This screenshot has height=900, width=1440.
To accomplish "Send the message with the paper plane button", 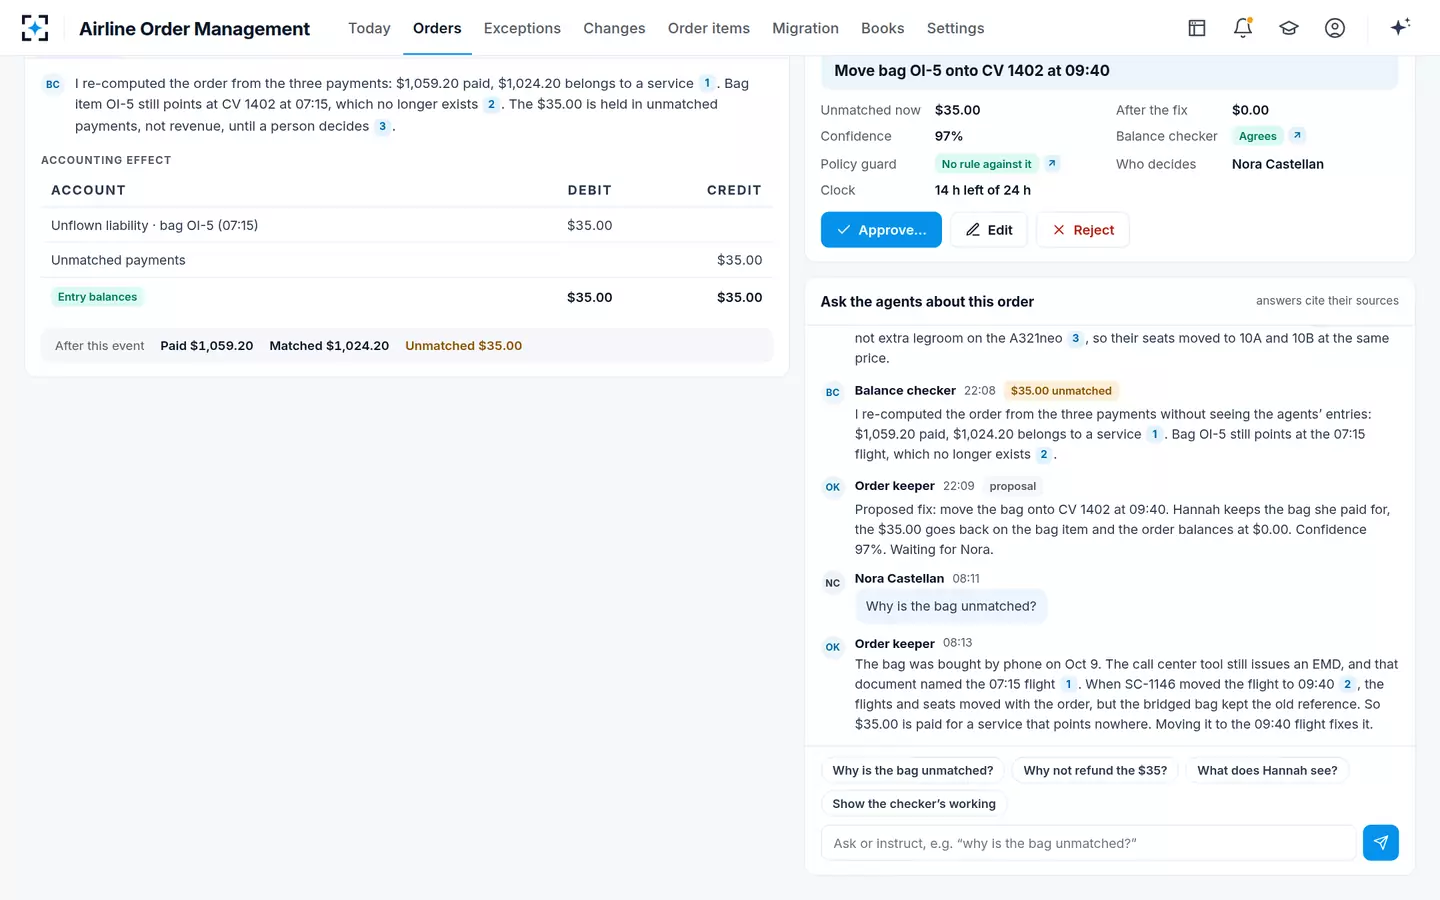I will coord(1380,843).
